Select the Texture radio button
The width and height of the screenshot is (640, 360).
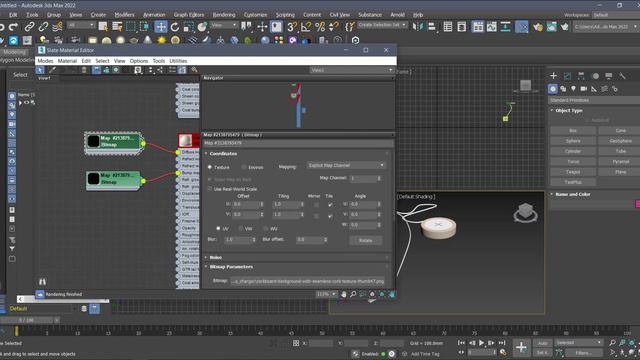pos(210,167)
